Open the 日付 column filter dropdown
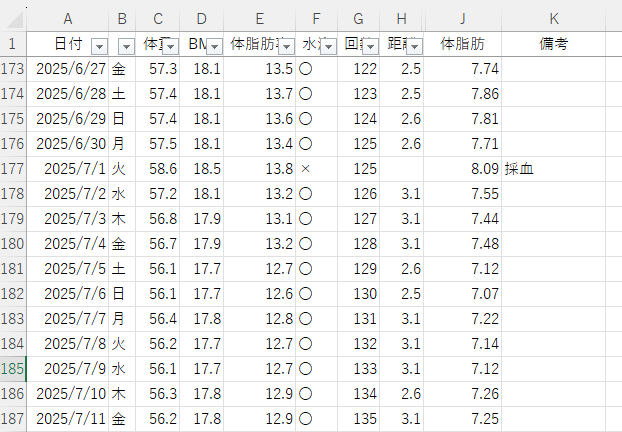Screen dimensions: 622x432 pyautogui.click(x=99, y=47)
